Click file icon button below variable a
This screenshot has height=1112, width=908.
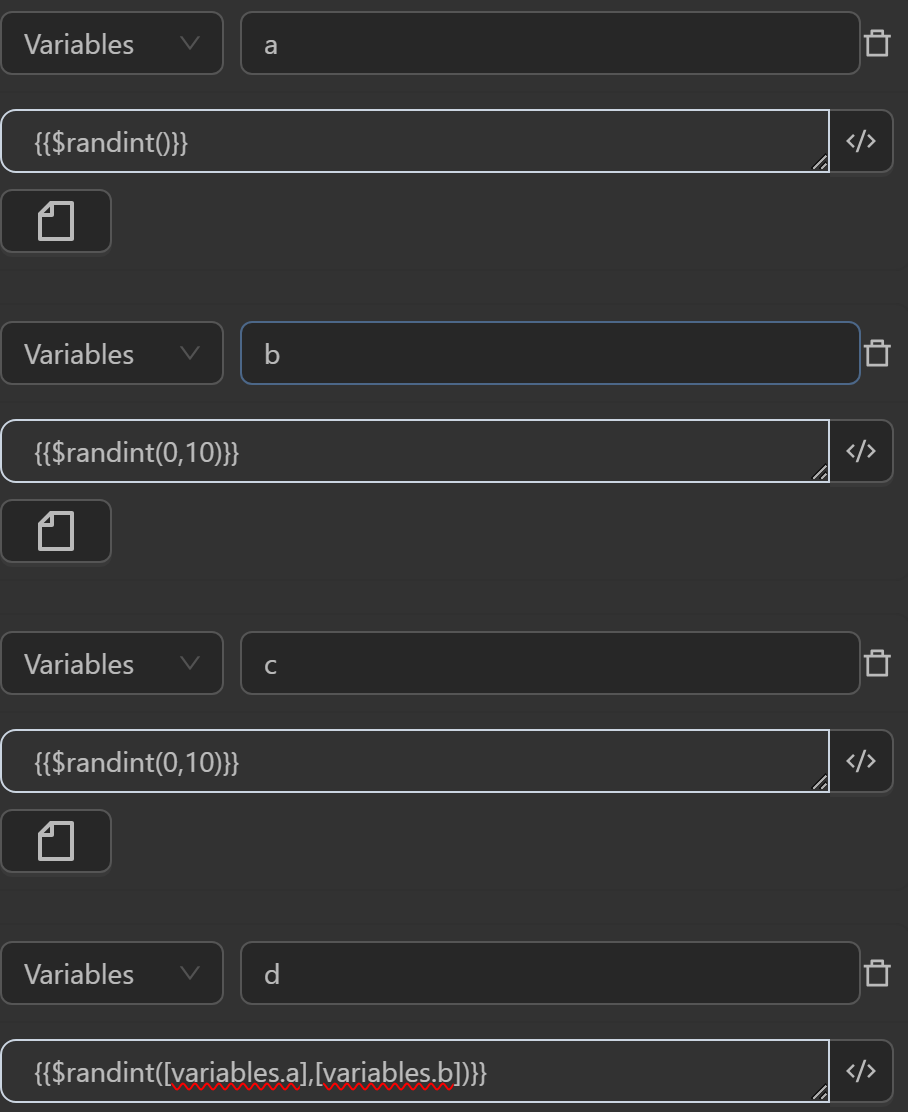click(56, 221)
